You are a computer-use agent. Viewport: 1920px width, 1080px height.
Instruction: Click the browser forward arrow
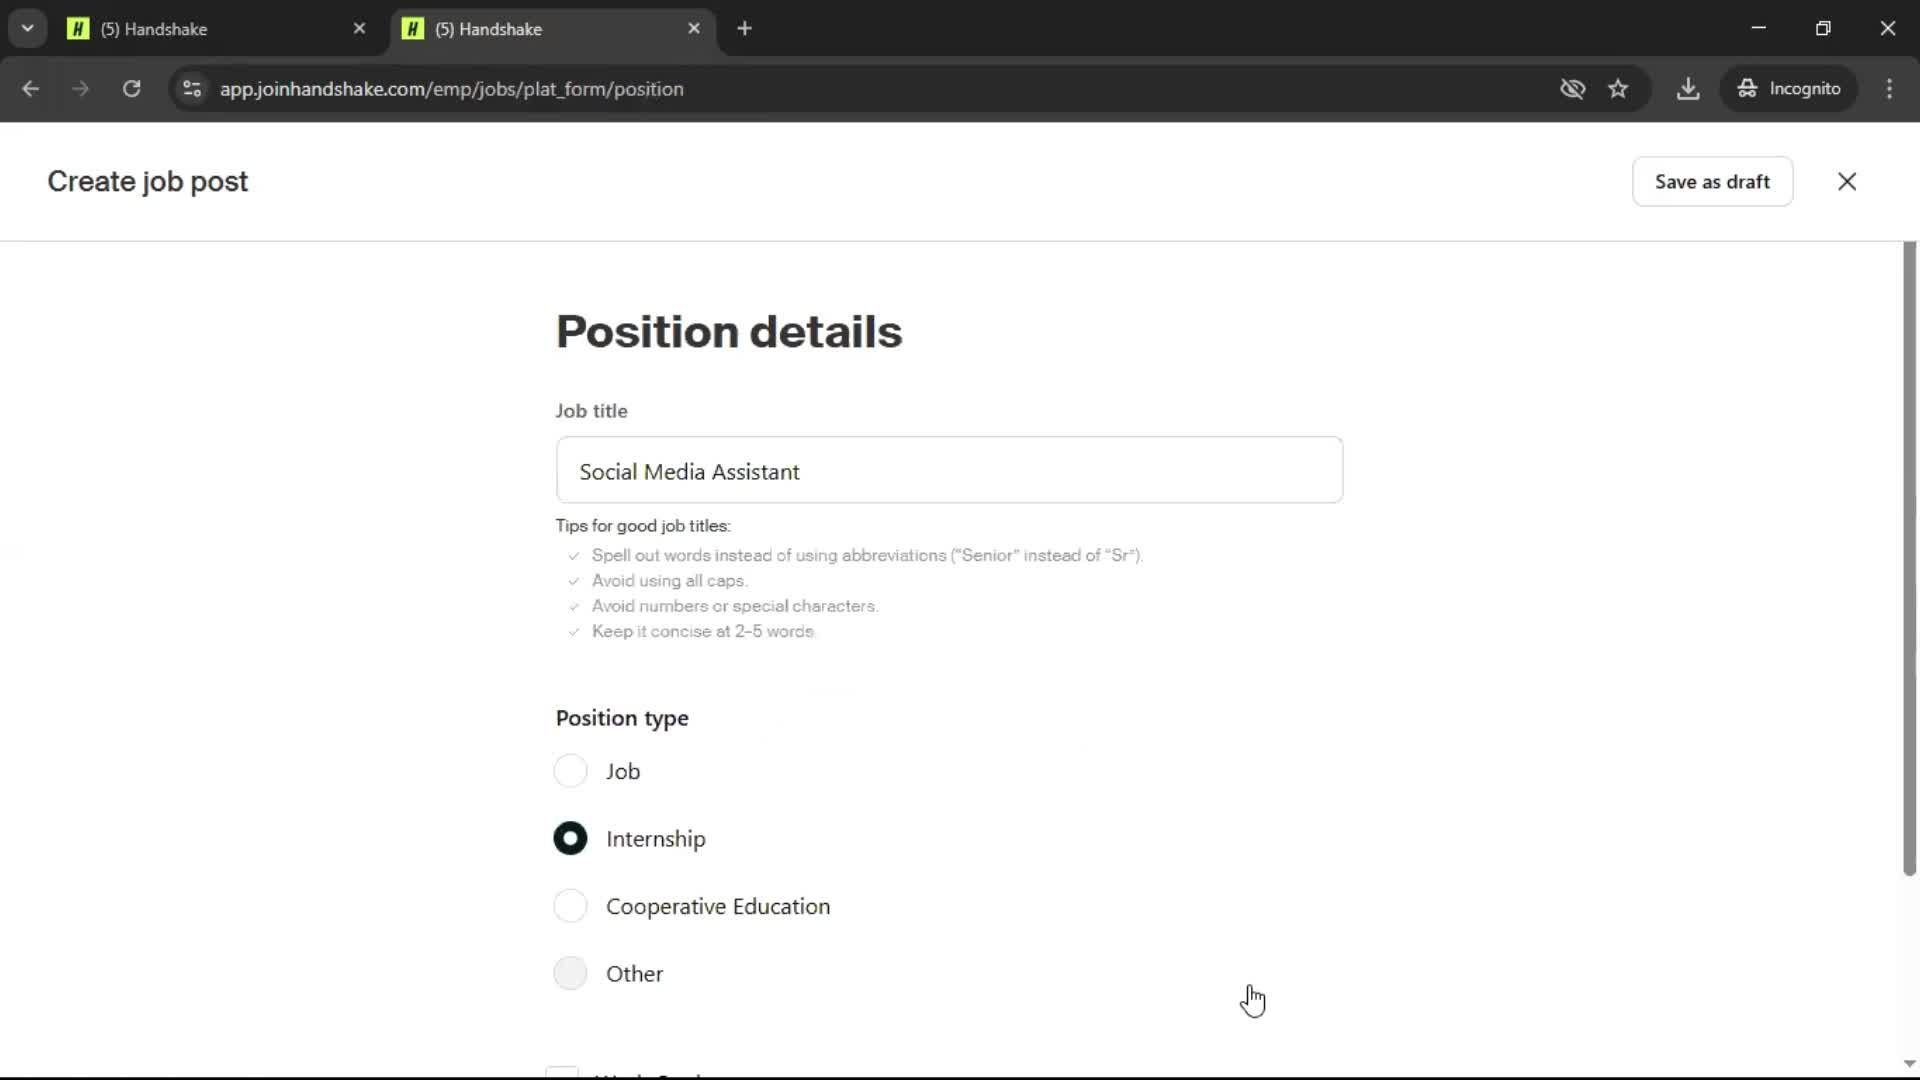click(x=81, y=89)
